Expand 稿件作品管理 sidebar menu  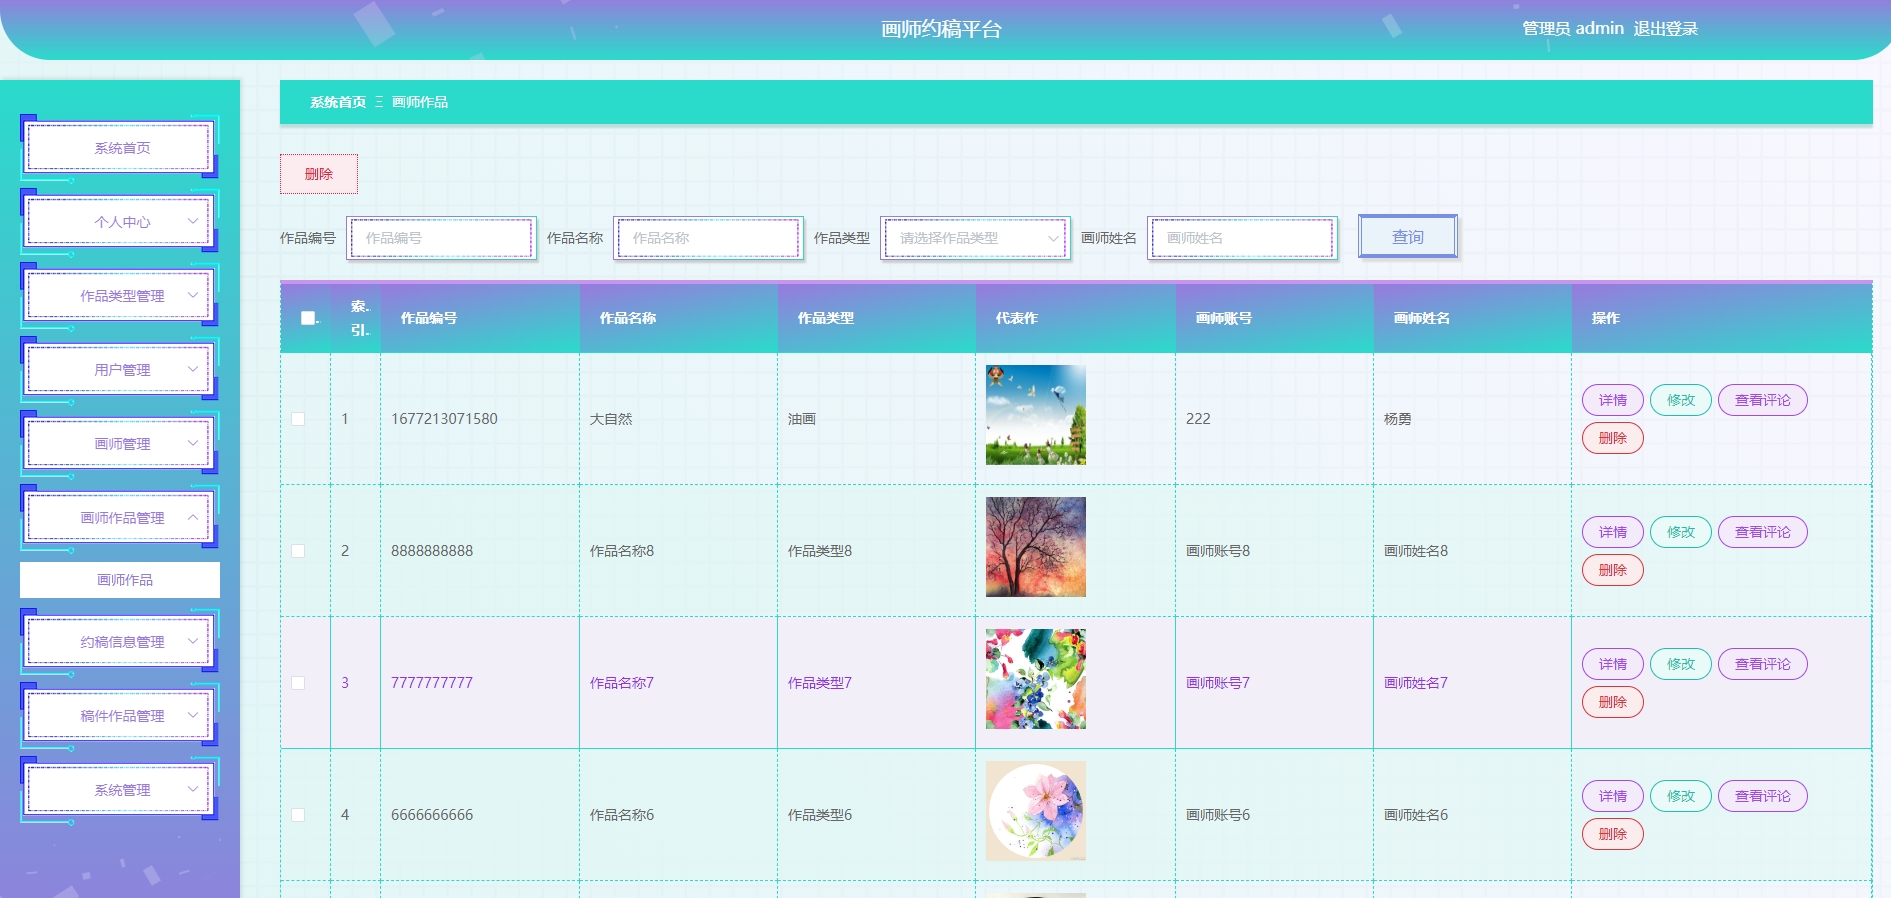(x=120, y=716)
